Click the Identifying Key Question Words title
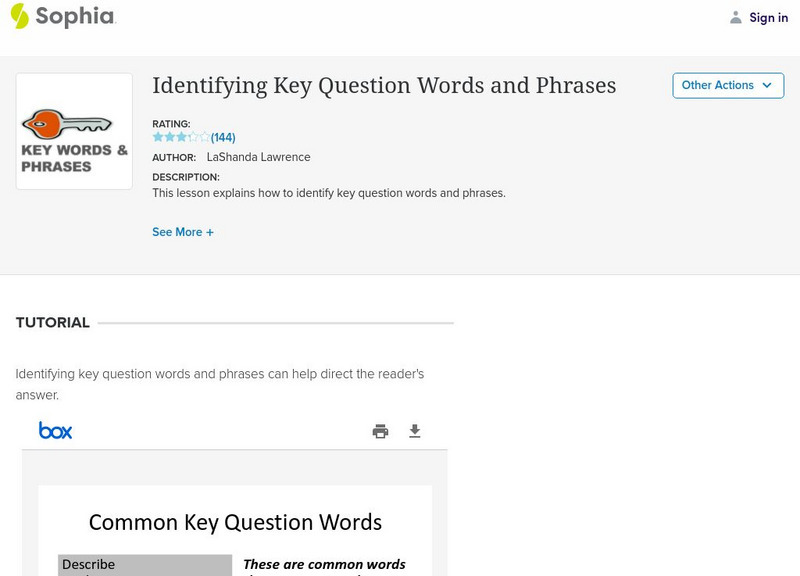The height and width of the screenshot is (576, 800). click(x=384, y=85)
